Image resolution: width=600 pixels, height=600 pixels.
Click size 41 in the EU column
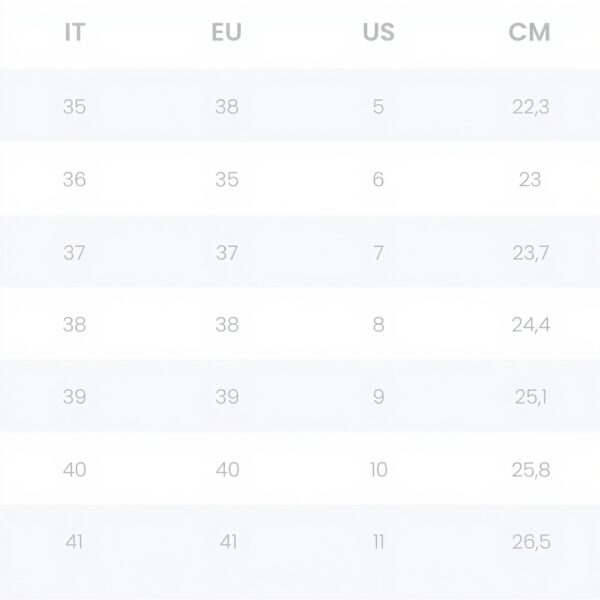(x=227, y=542)
